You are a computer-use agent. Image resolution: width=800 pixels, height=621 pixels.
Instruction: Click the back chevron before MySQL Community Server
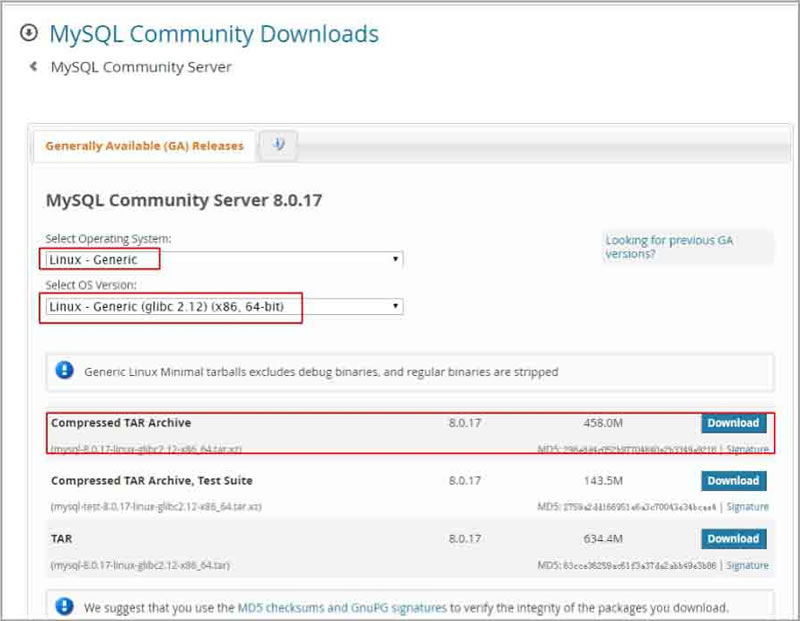point(33,67)
